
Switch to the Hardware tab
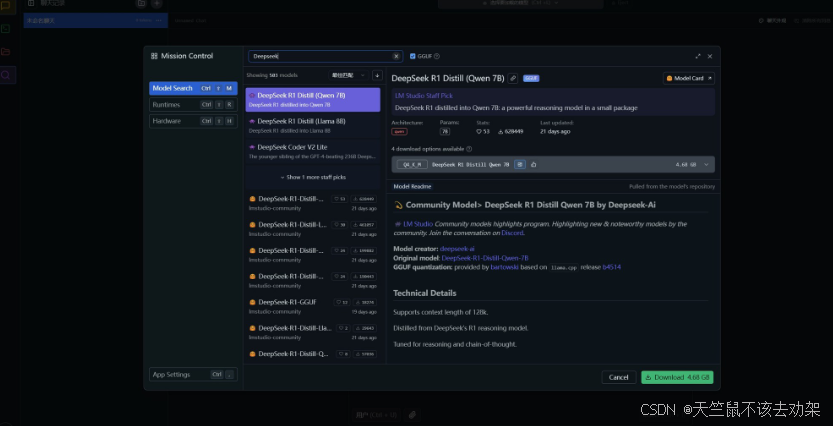click(193, 121)
